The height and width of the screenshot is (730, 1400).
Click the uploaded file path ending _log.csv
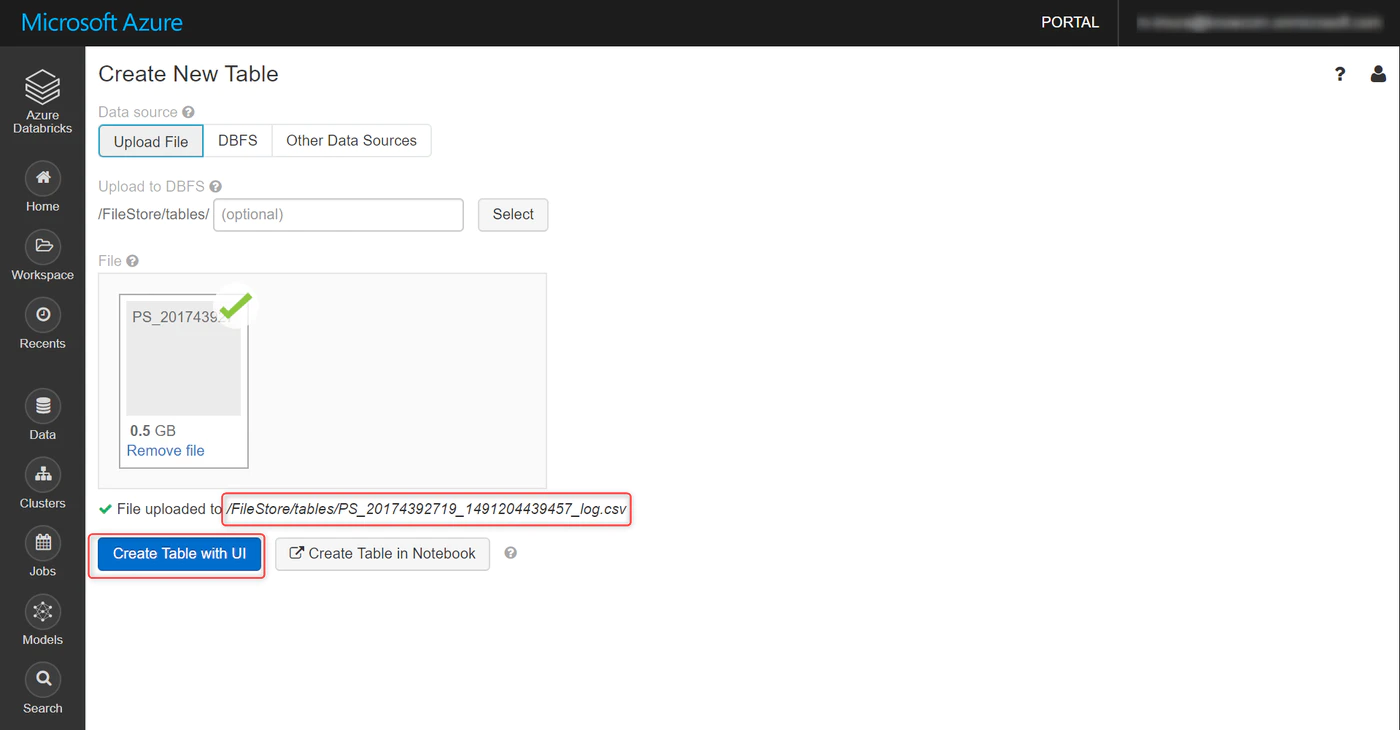point(427,510)
